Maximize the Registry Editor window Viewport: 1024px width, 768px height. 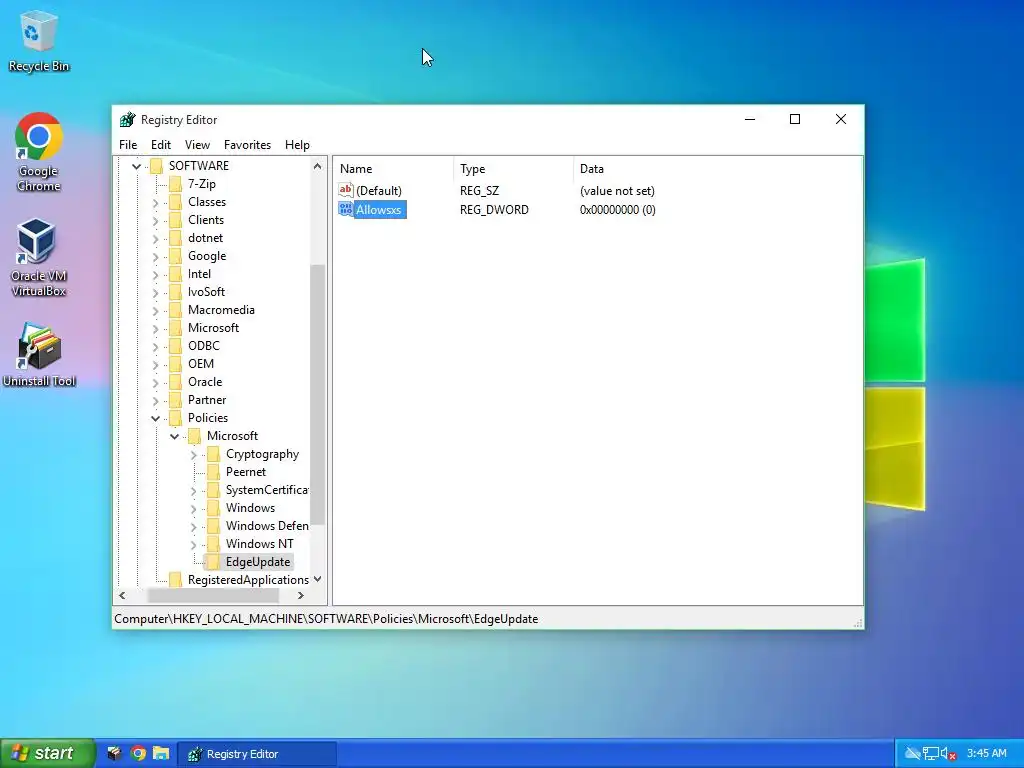[x=795, y=119]
